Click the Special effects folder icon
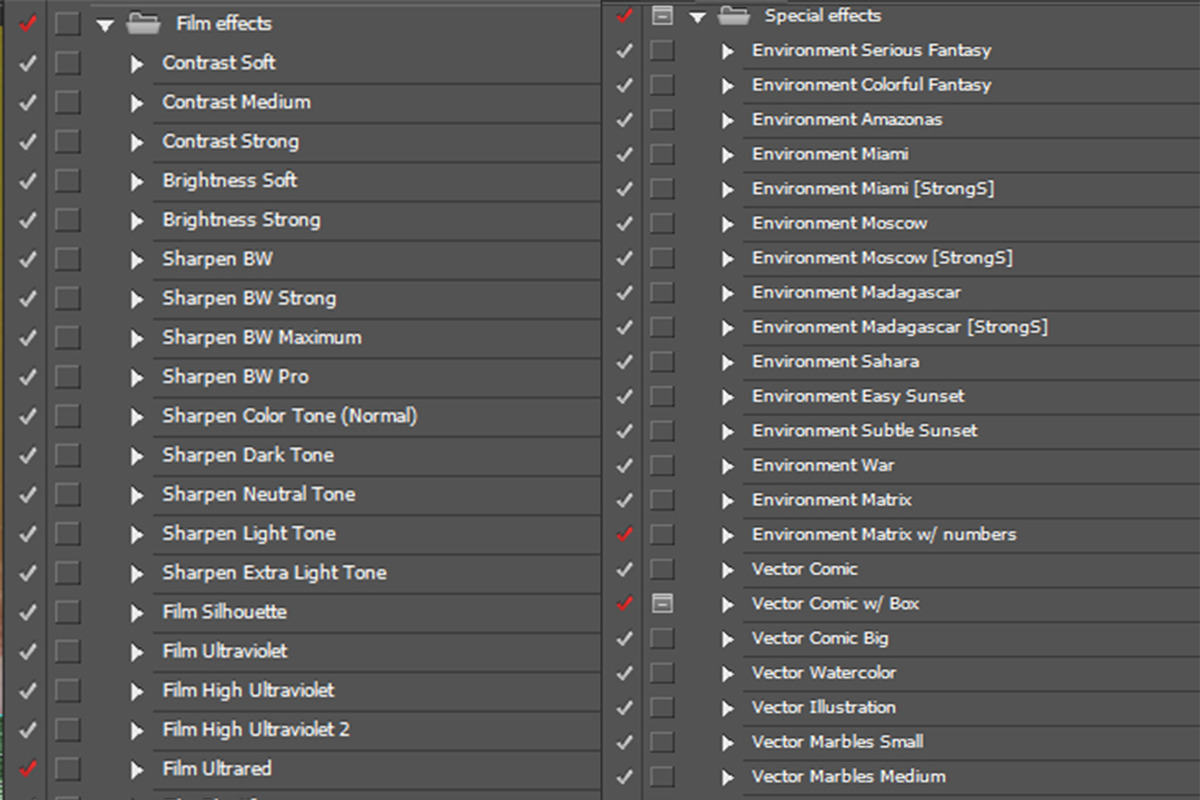The width and height of the screenshot is (1200, 800). tap(734, 16)
